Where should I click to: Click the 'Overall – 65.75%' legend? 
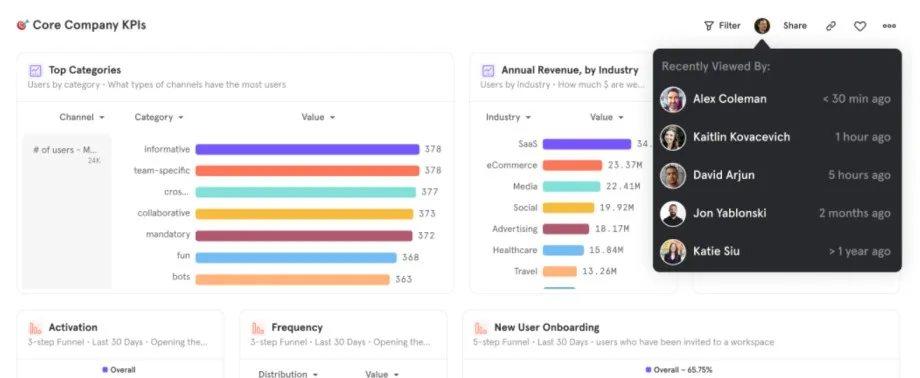point(679,370)
